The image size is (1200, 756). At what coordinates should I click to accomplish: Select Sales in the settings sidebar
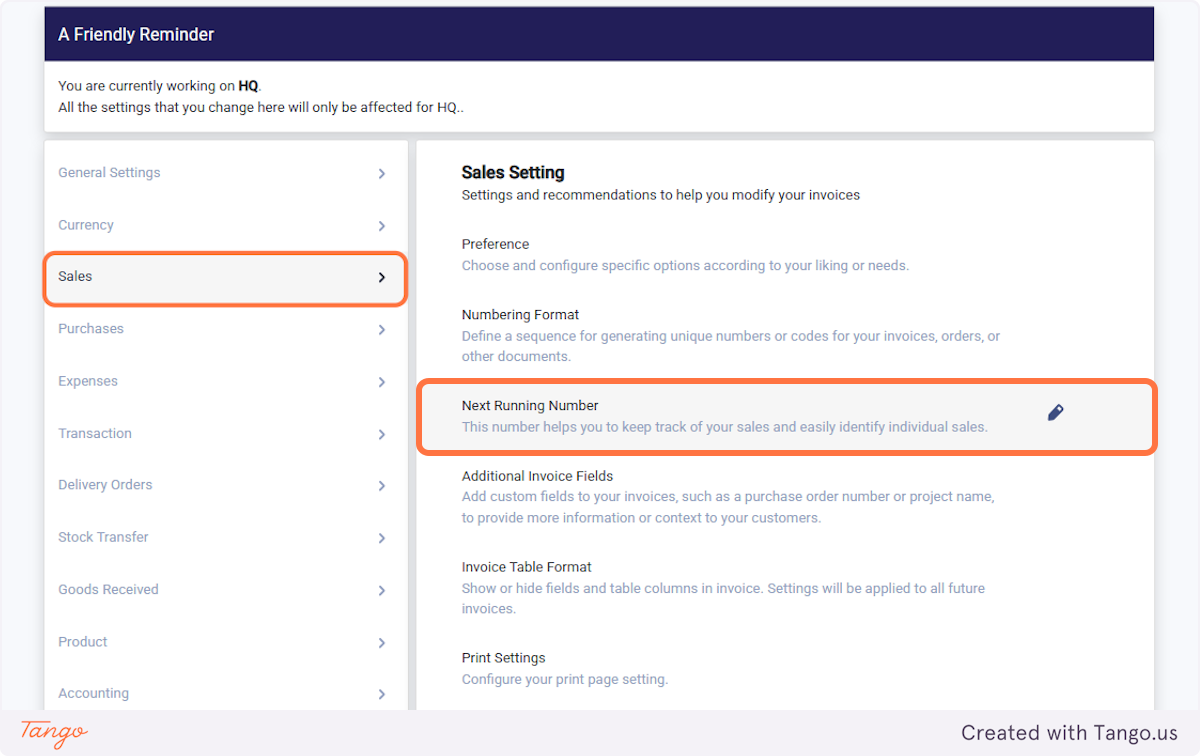coord(226,277)
